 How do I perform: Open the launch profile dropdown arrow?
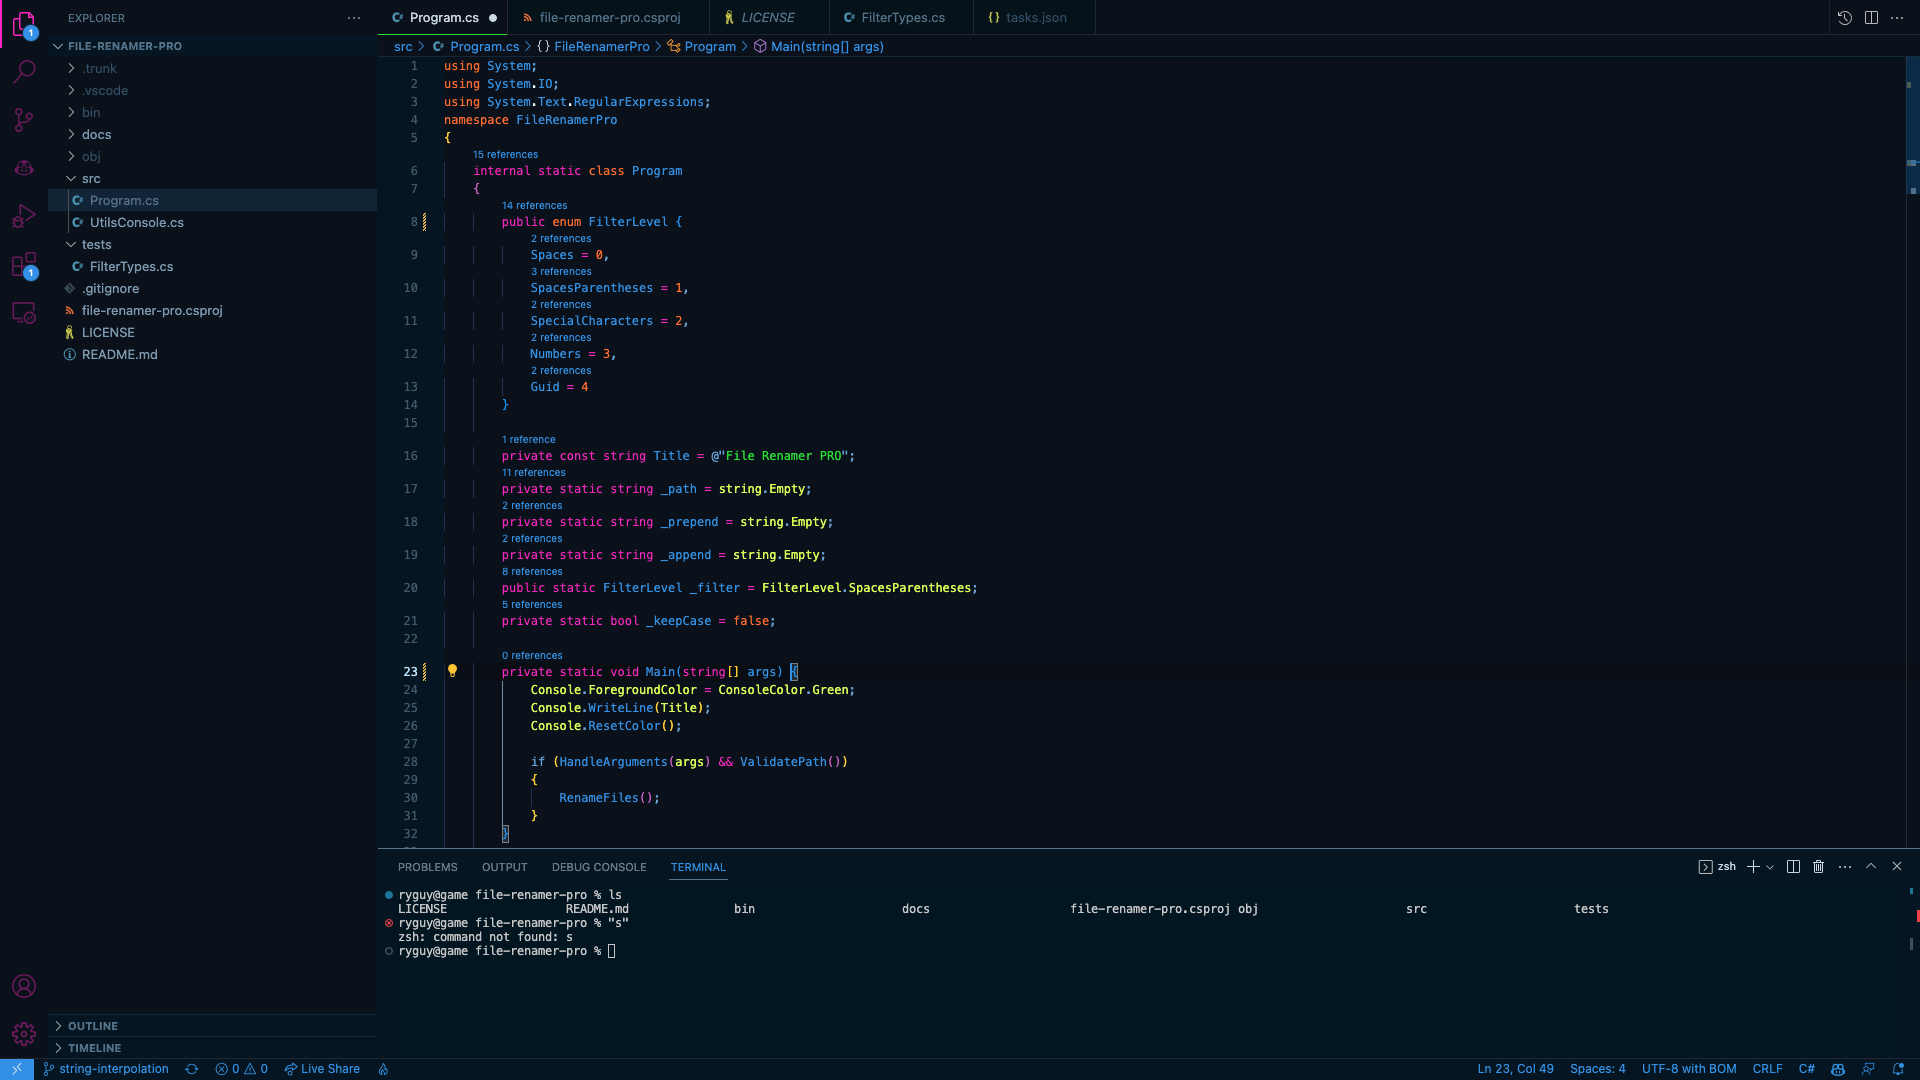point(1770,867)
